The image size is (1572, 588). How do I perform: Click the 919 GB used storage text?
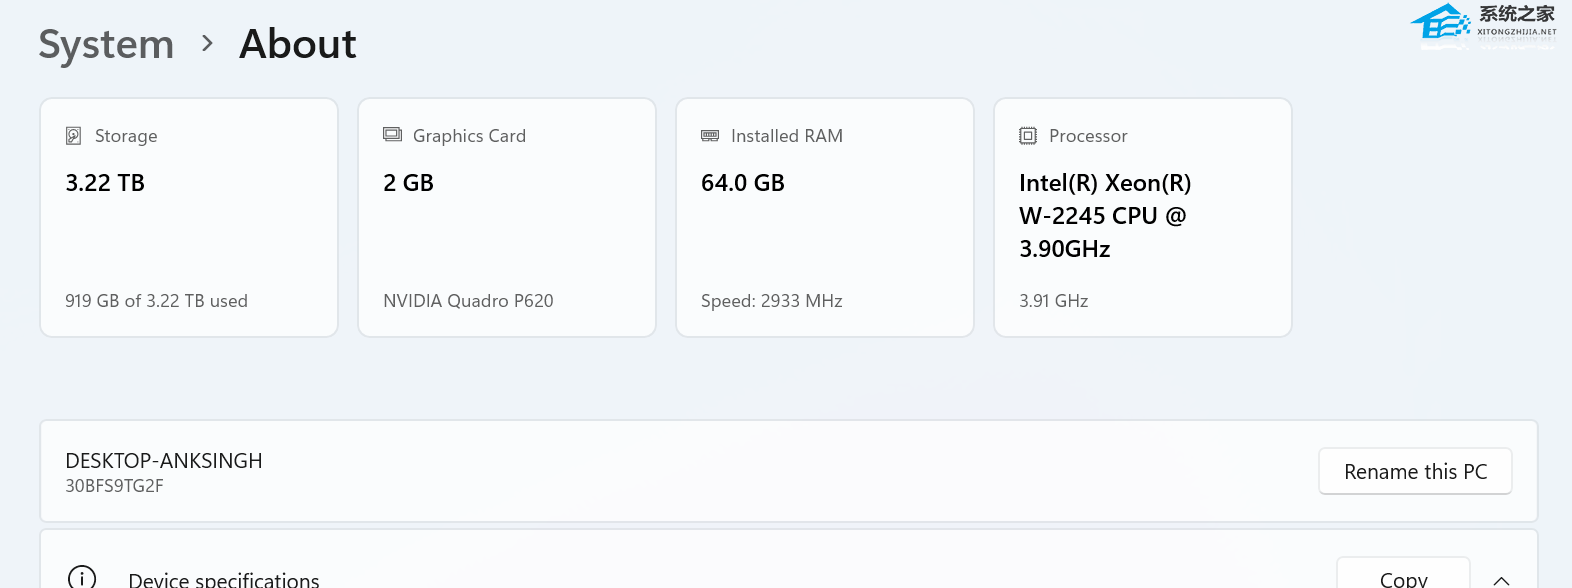pyautogui.click(x=156, y=301)
